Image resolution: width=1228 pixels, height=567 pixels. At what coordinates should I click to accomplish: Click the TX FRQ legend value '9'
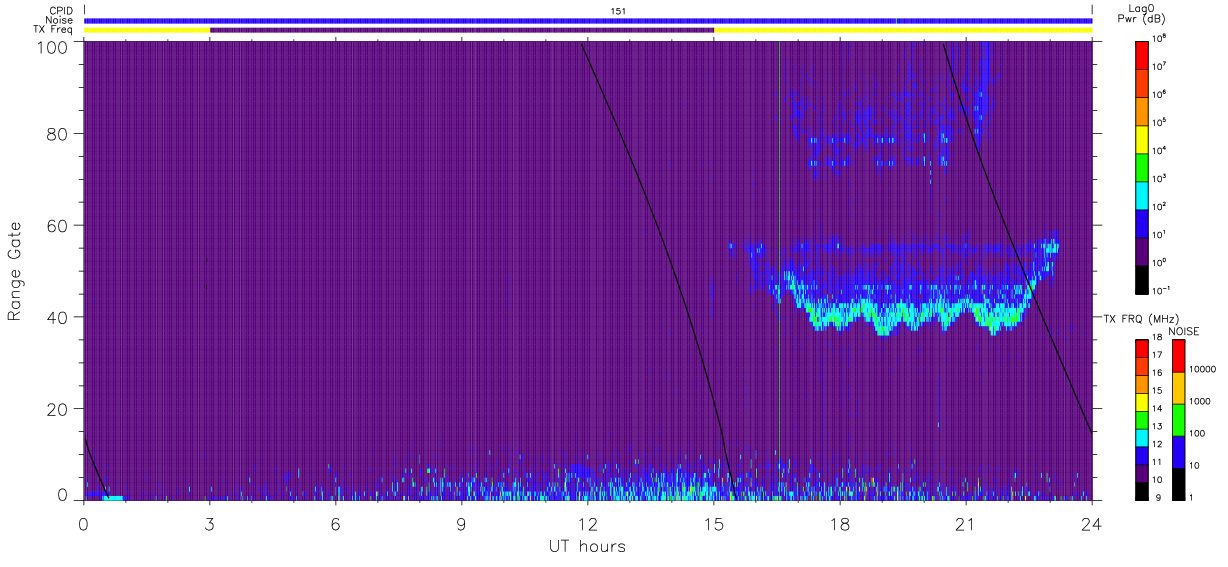[1158, 497]
